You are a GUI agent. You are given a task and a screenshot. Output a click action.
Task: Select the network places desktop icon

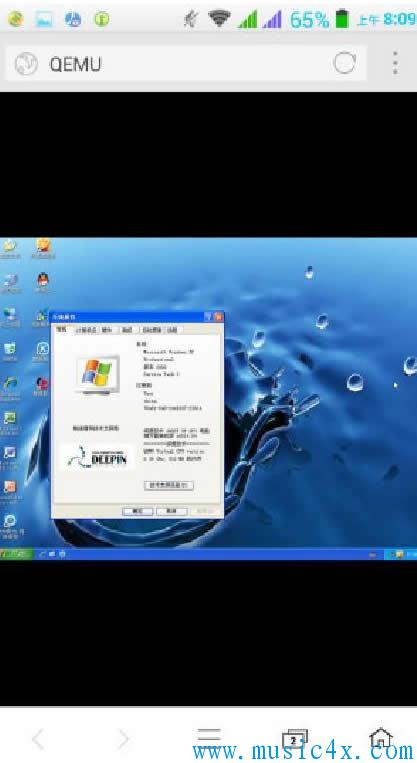(10, 317)
